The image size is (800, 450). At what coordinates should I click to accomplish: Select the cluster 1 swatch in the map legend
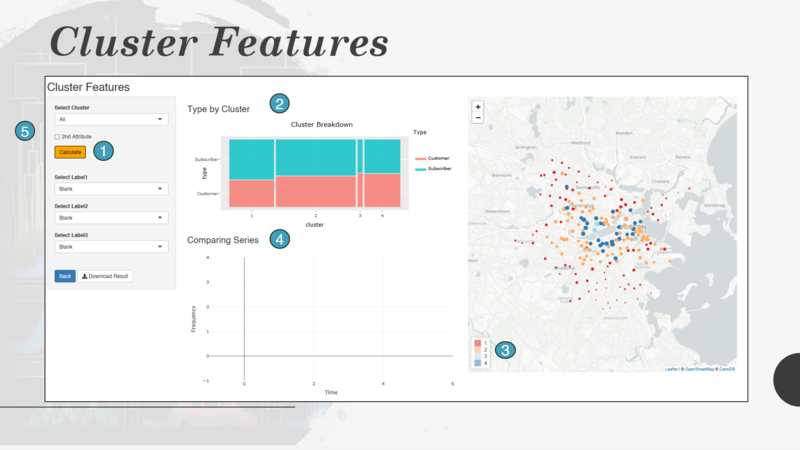click(478, 343)
